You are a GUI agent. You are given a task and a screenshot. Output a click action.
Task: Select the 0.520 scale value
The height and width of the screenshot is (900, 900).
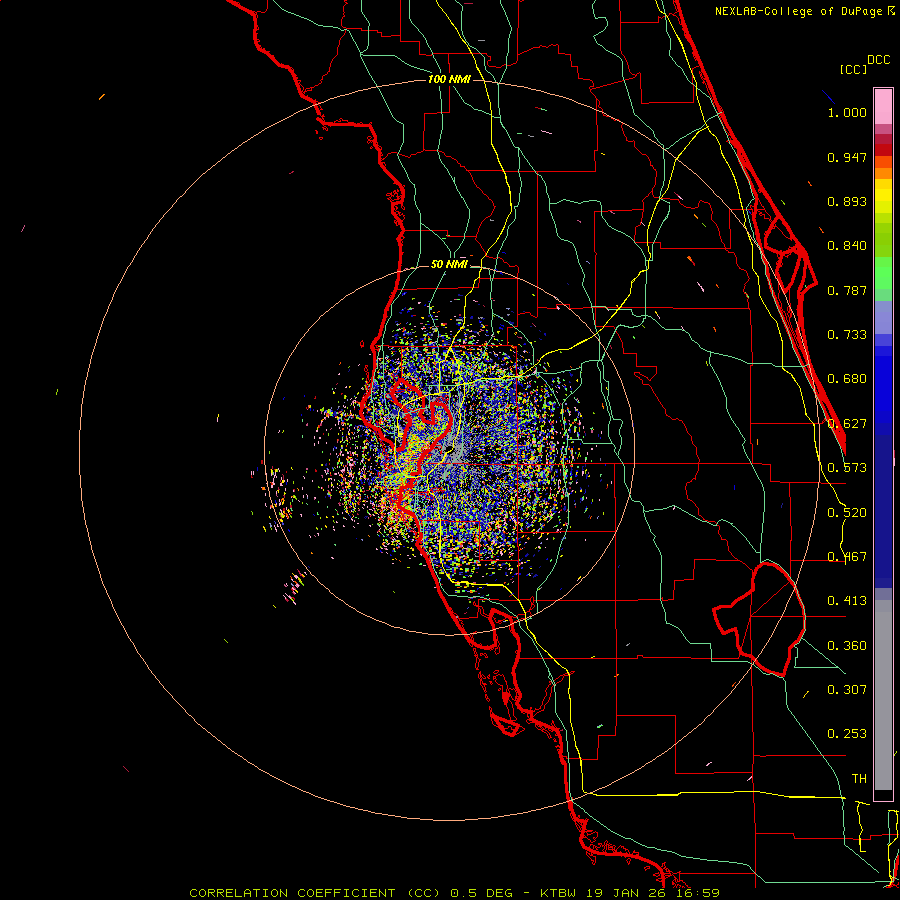pyautogui.click(x=847, y=513)
